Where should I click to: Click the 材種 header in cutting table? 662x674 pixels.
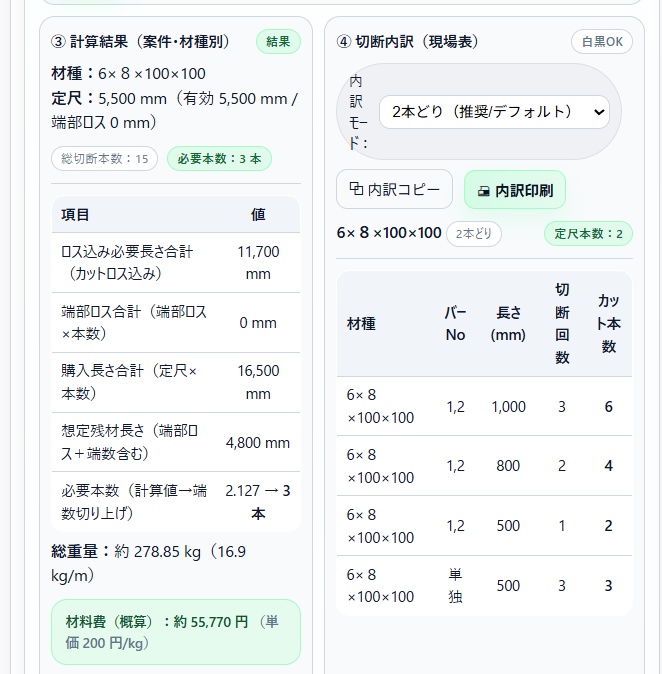click(x=361, y=324)
